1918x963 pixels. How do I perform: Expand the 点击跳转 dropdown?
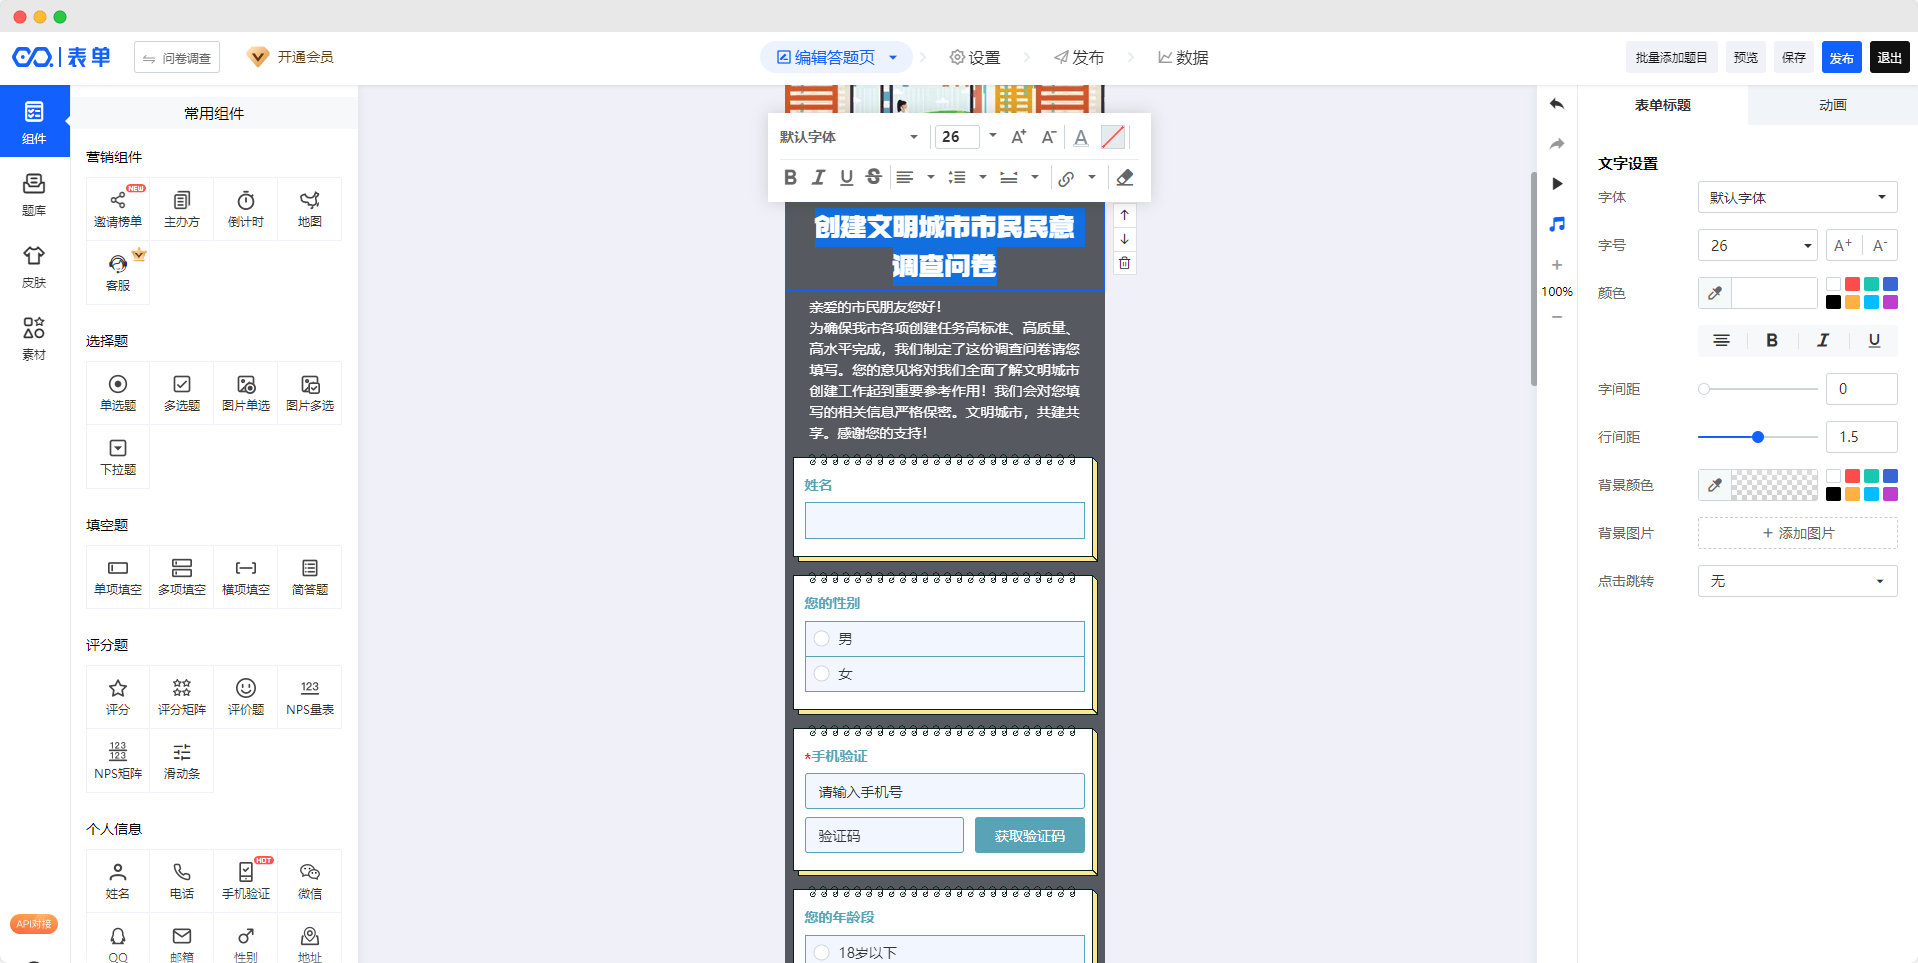coord(1797,581)
